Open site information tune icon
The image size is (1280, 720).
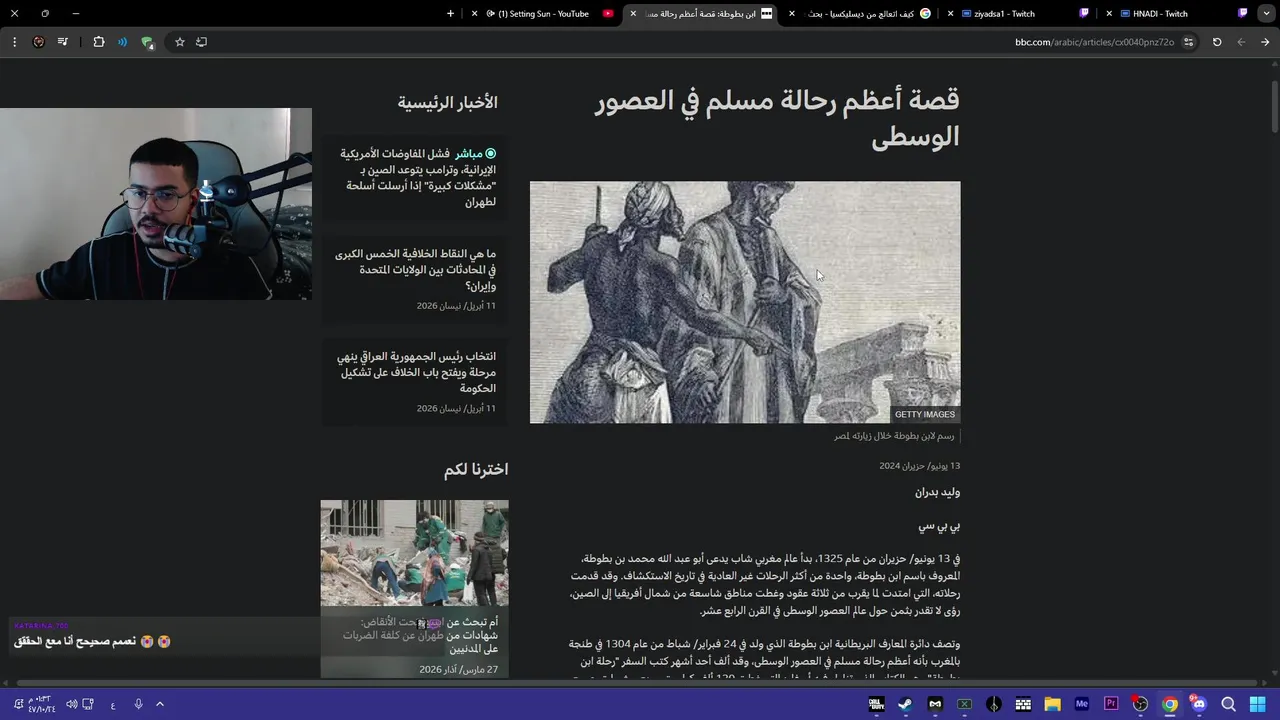pos(1188,42)
